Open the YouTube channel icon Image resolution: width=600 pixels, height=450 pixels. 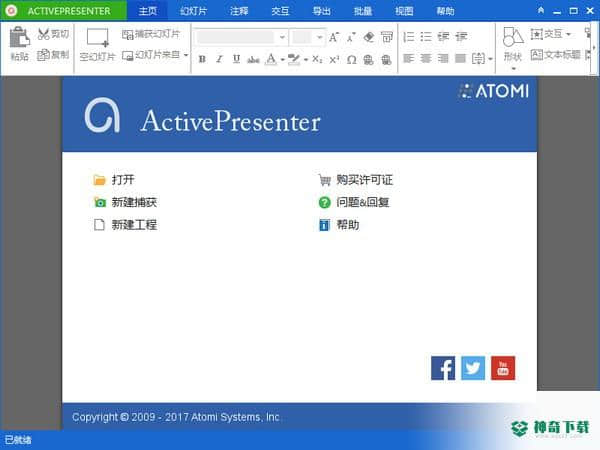pos(503,368)
